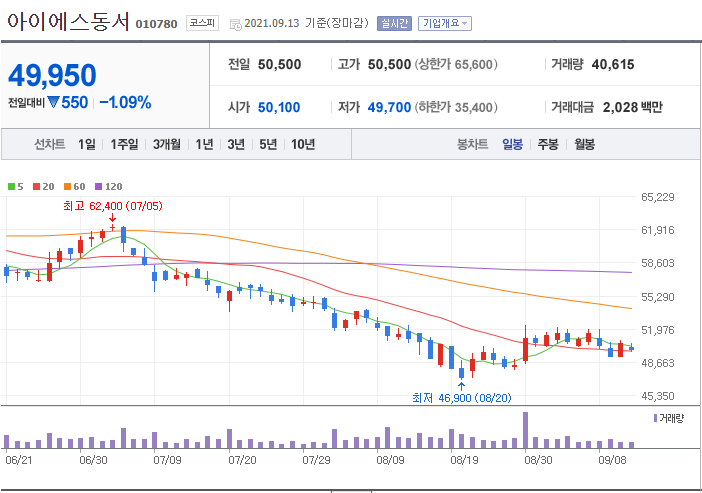Click the stock code 010780
The image size is (702, 493).
(156, 24)
